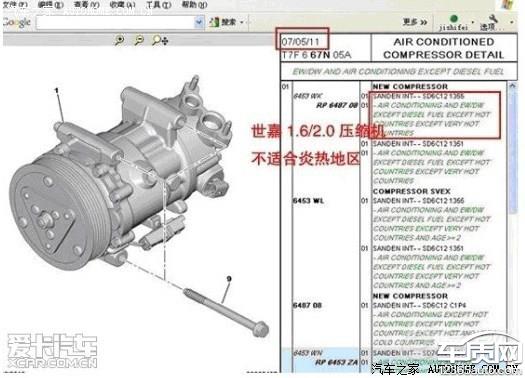This screenshot has height=378, width=525.
Task: Open the 文件 (File) menu
Action: tap(15, 5)
